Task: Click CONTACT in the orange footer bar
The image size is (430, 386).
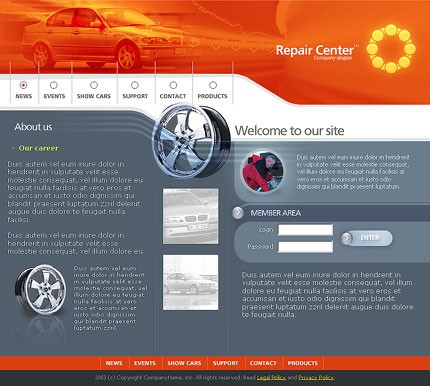Action: click(263, 363)
